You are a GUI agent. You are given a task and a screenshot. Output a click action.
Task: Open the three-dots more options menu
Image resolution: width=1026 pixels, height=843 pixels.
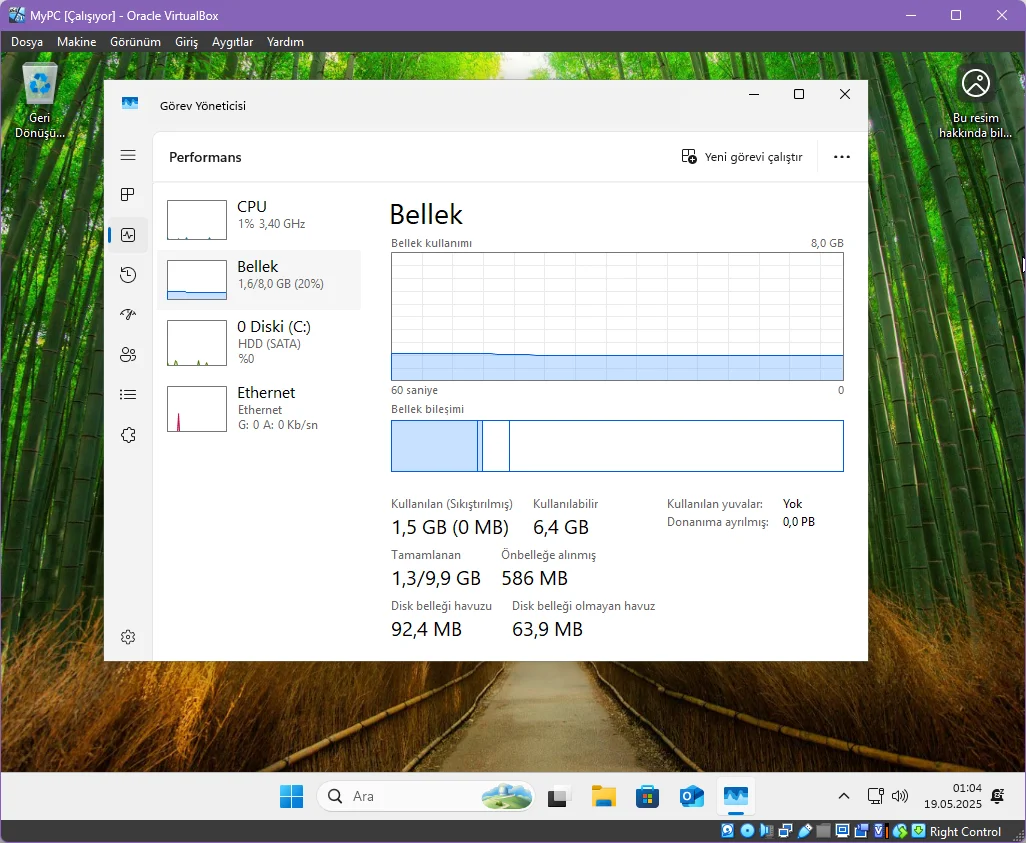pyautogui.click(x=841, y=157)
